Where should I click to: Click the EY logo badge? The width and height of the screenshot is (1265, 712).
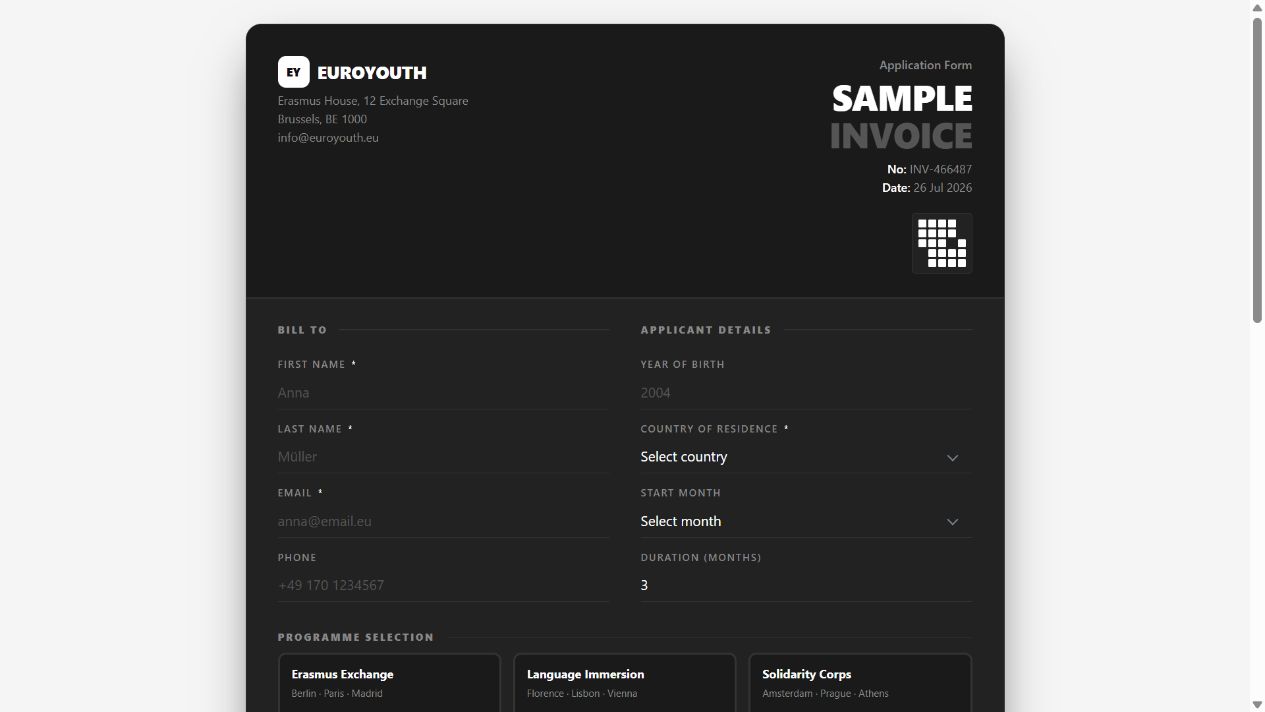pos(293,72)
